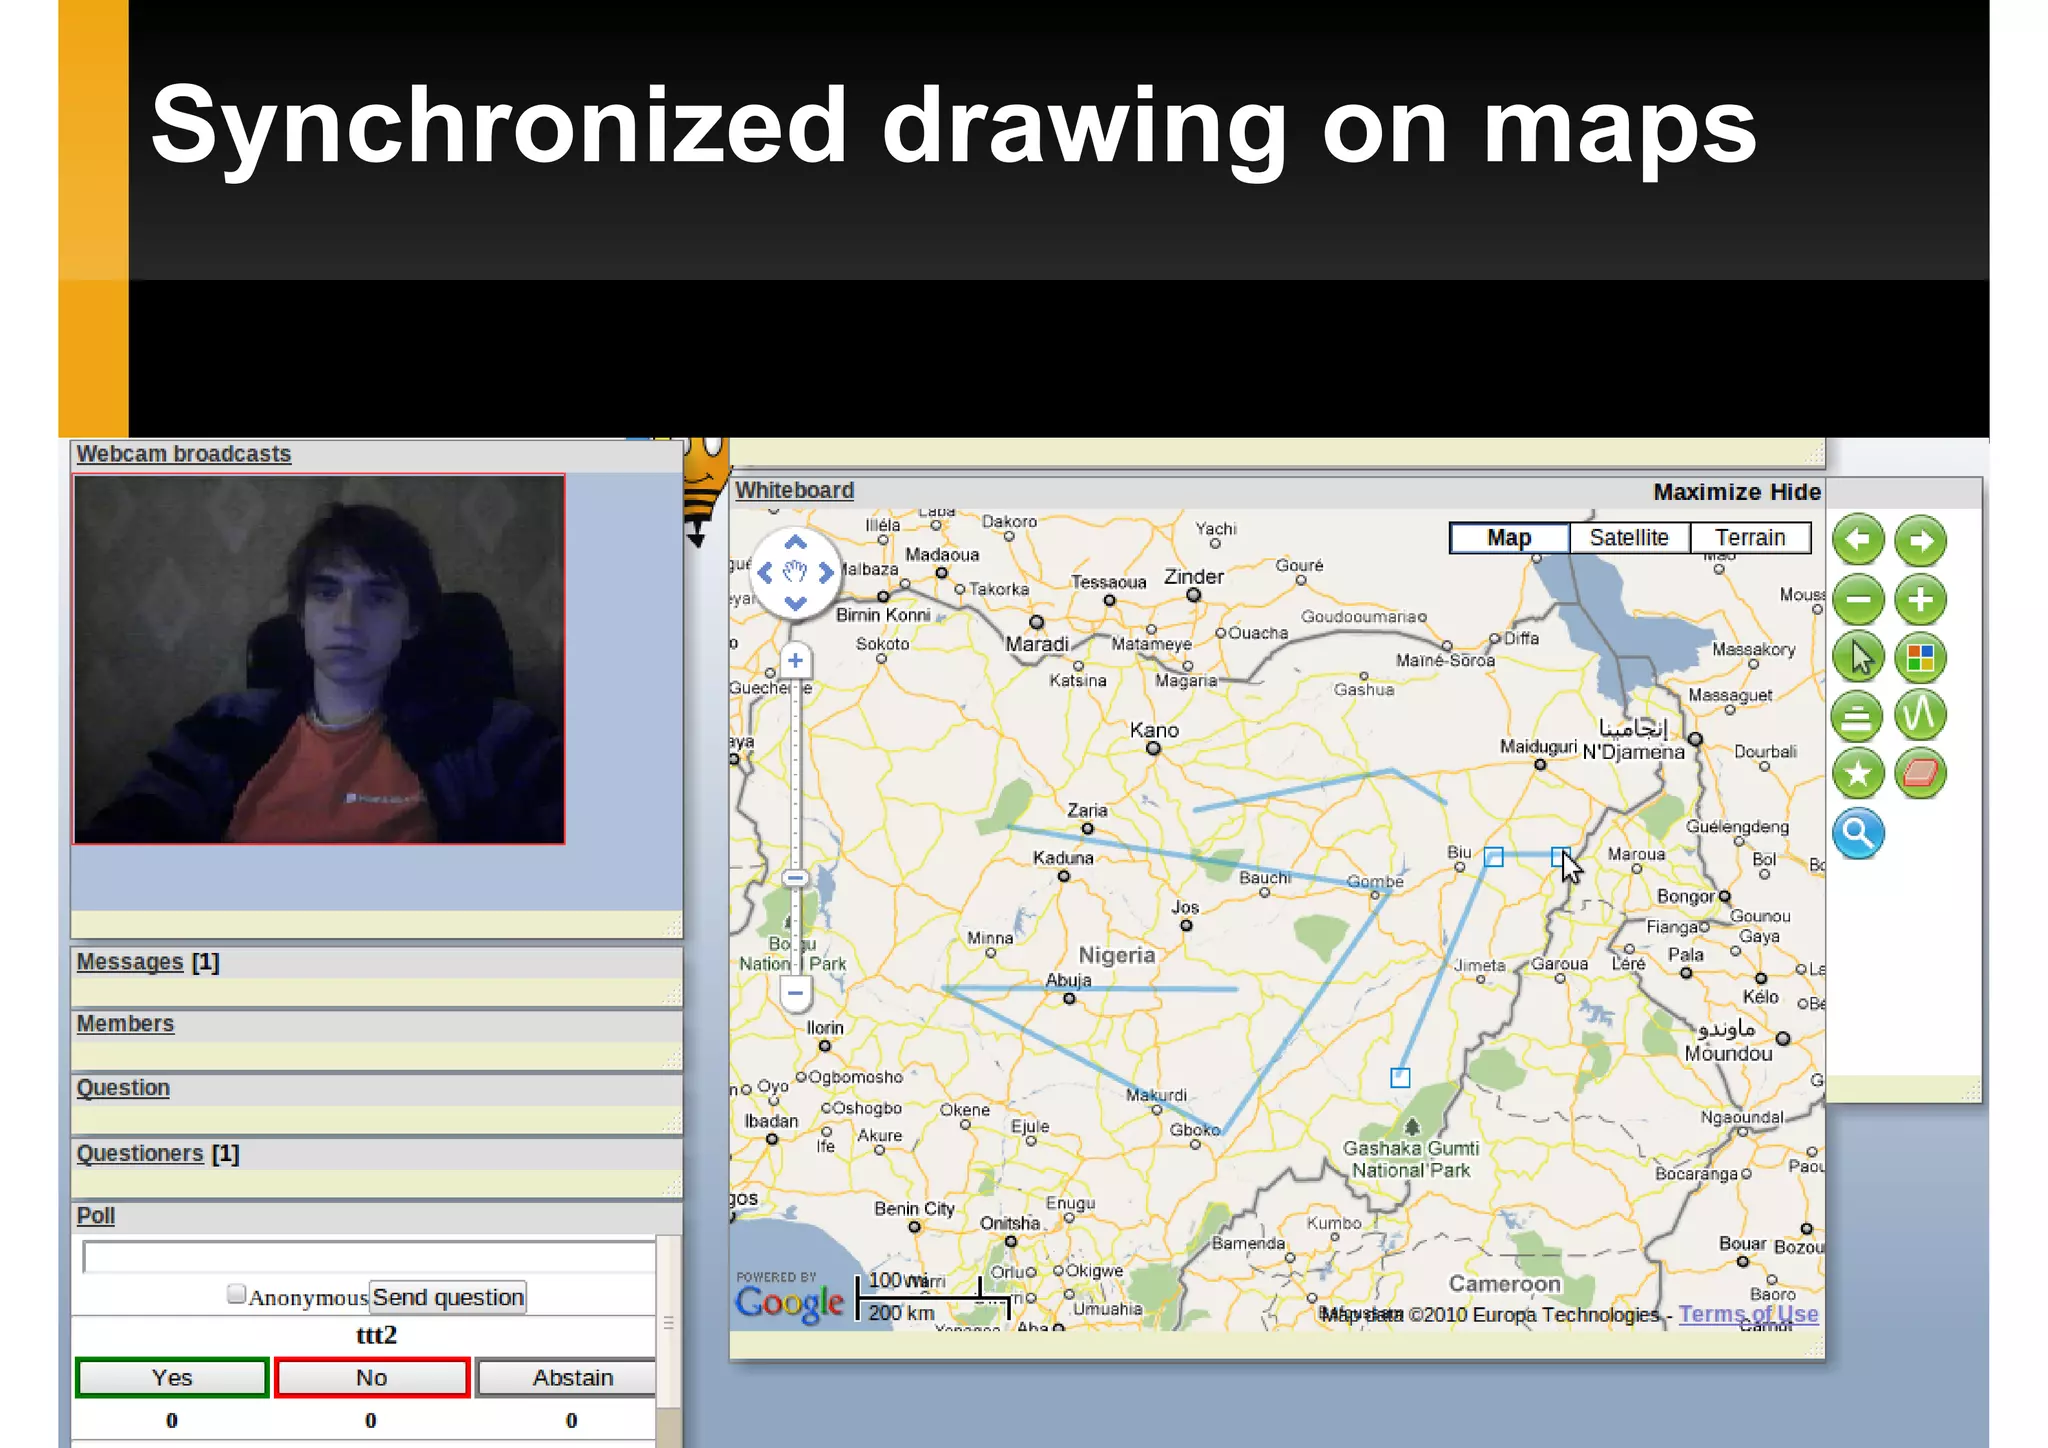Open the Terms of Use link
Image resolution: width=2048 pixels, height=1448 pixels.
pyautogui.click(x=1748, y=1314)
